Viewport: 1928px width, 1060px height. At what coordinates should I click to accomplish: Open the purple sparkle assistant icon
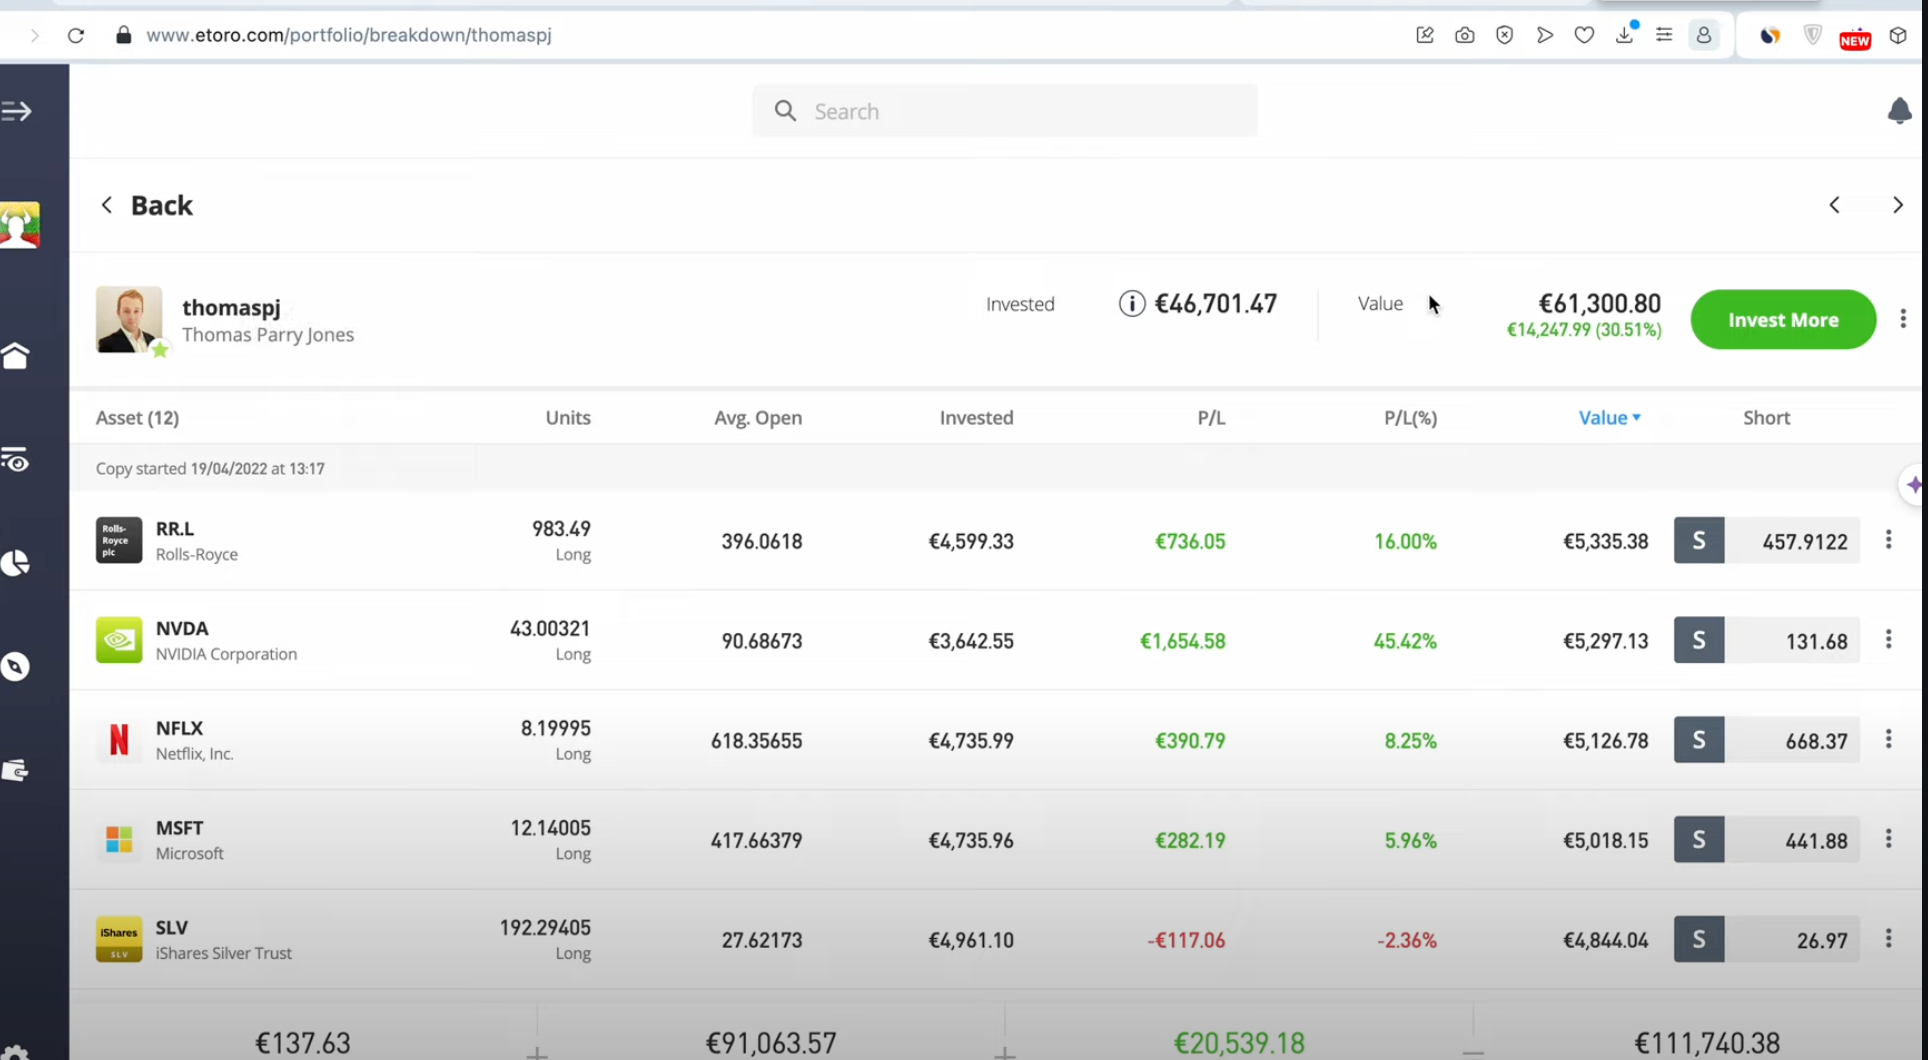[1913, 485]
